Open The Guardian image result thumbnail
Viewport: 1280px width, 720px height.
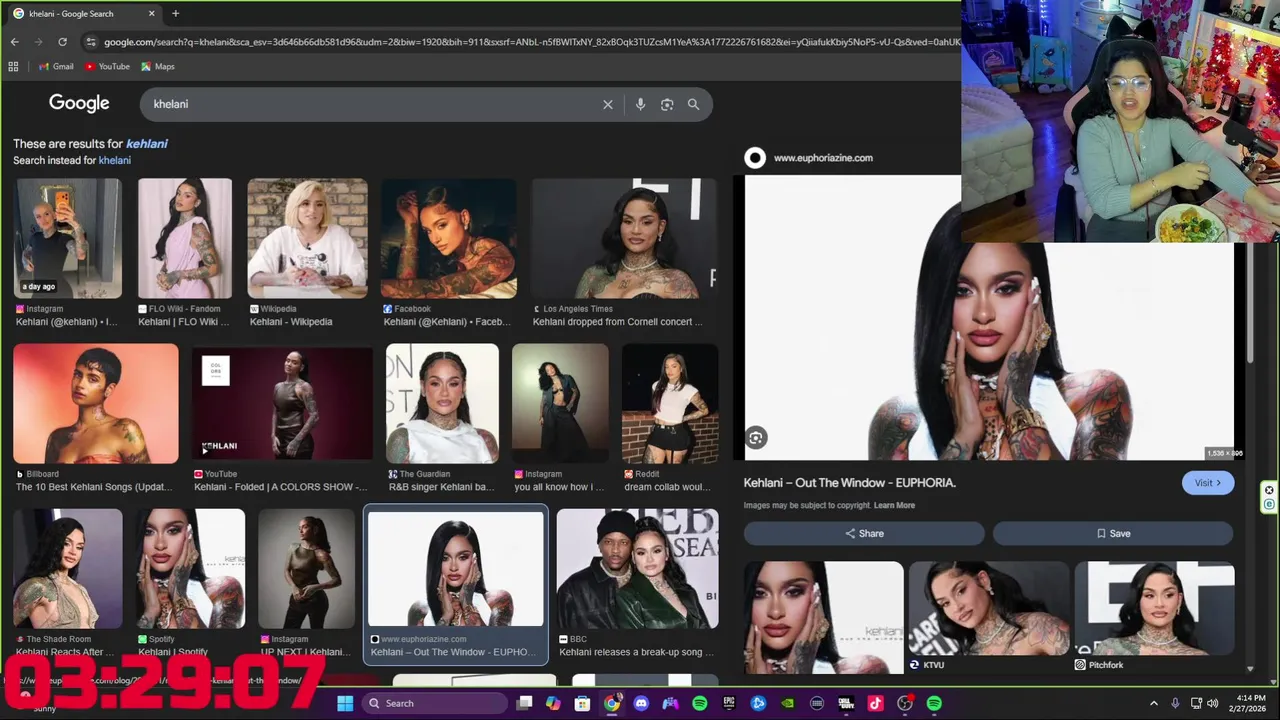[442, 404]
